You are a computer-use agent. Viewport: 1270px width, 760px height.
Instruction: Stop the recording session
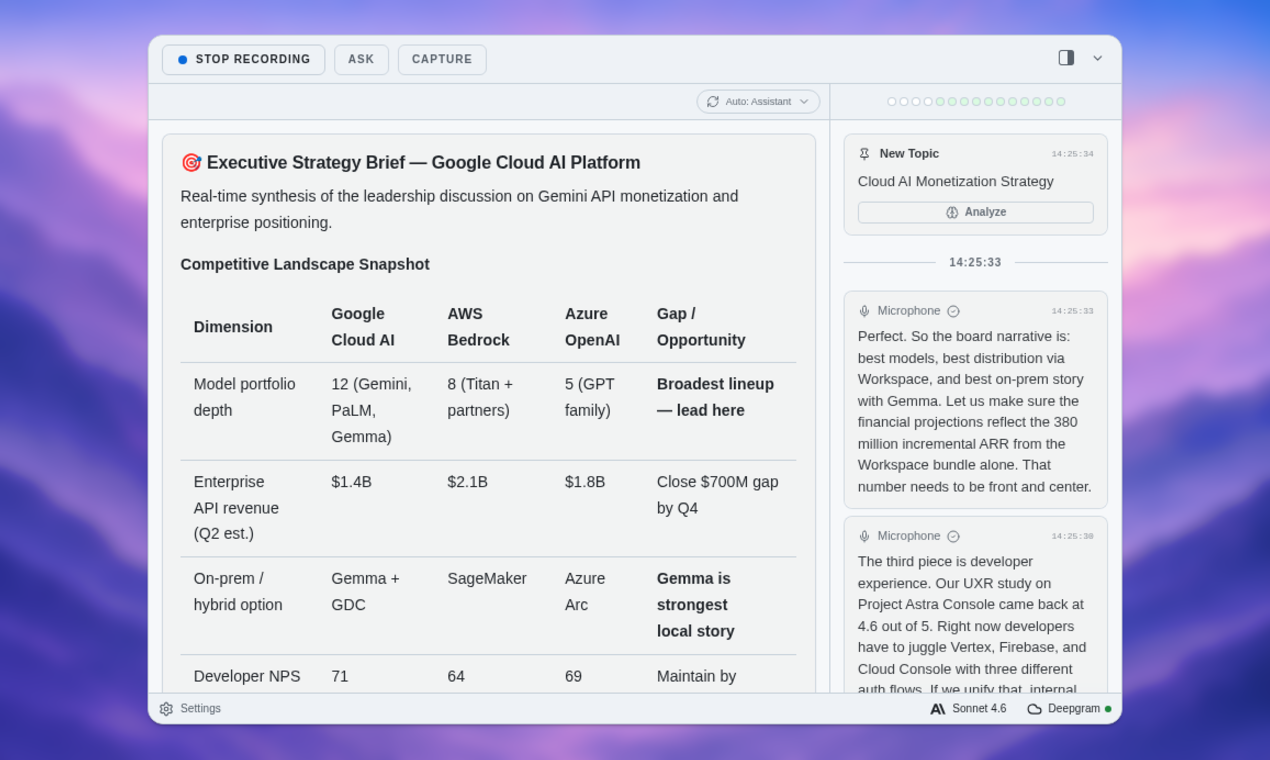(x=243, y=60)
